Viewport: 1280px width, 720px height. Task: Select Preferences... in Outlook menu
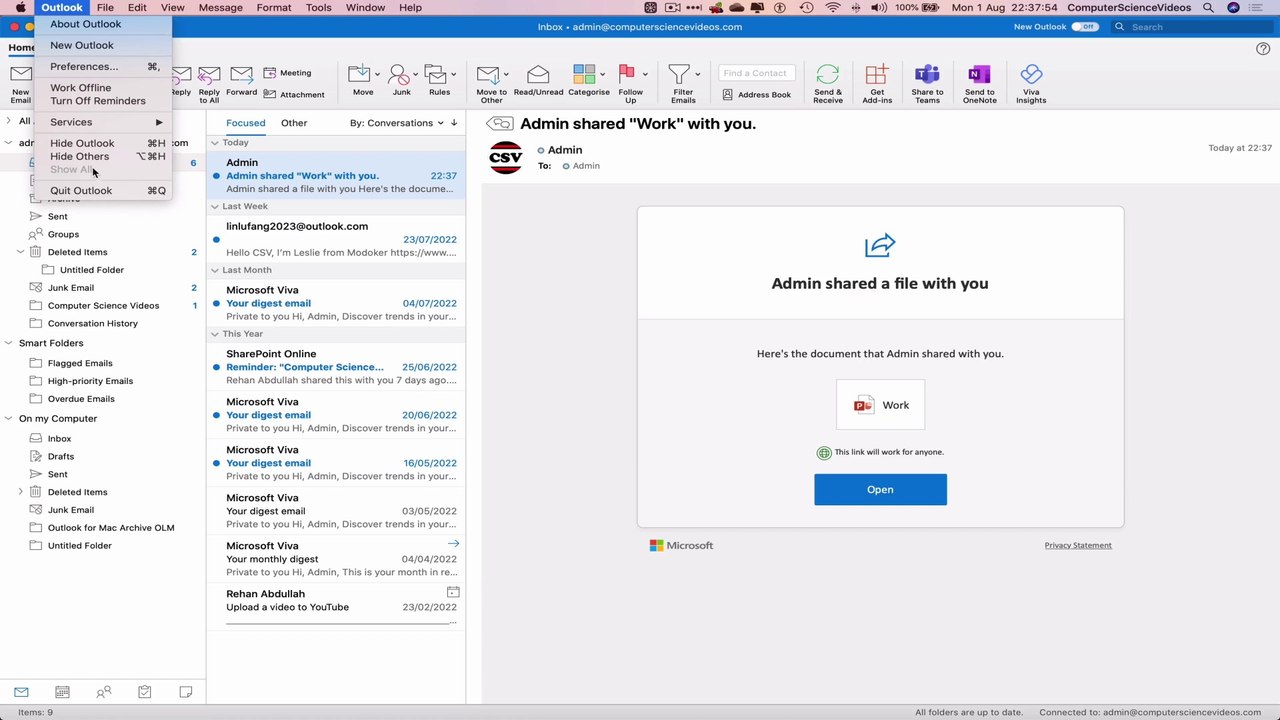coord(104,66)
